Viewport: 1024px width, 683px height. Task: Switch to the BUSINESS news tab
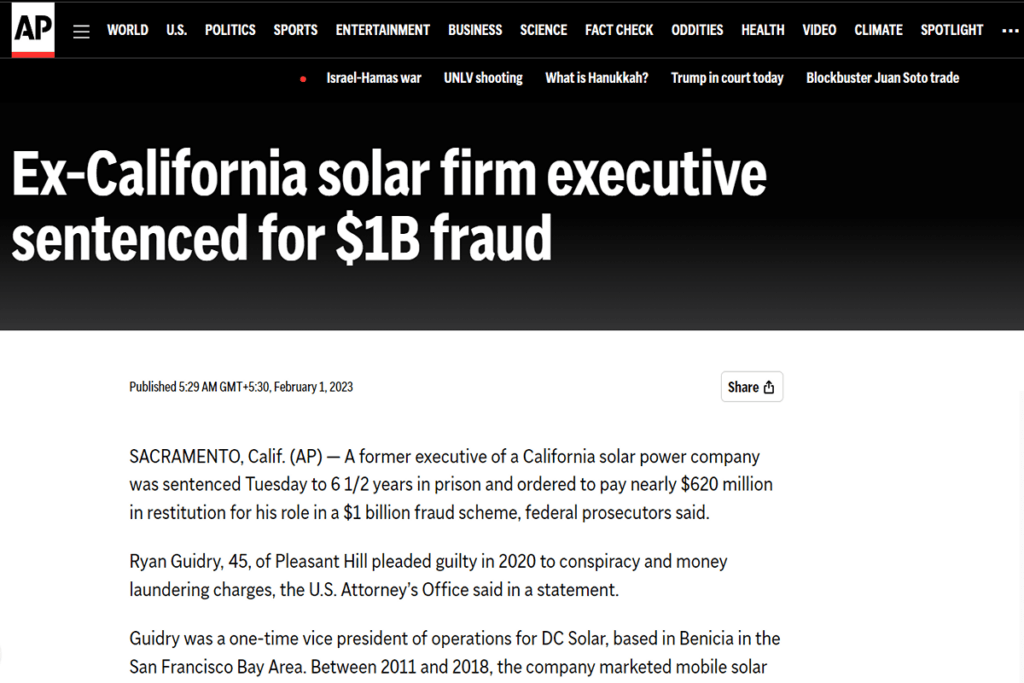tap(474, 30)
